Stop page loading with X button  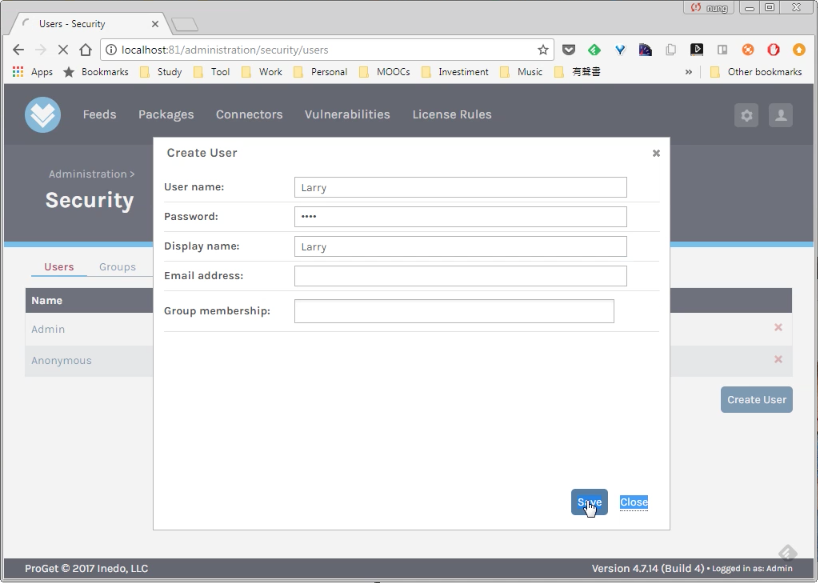click(63, 50)
